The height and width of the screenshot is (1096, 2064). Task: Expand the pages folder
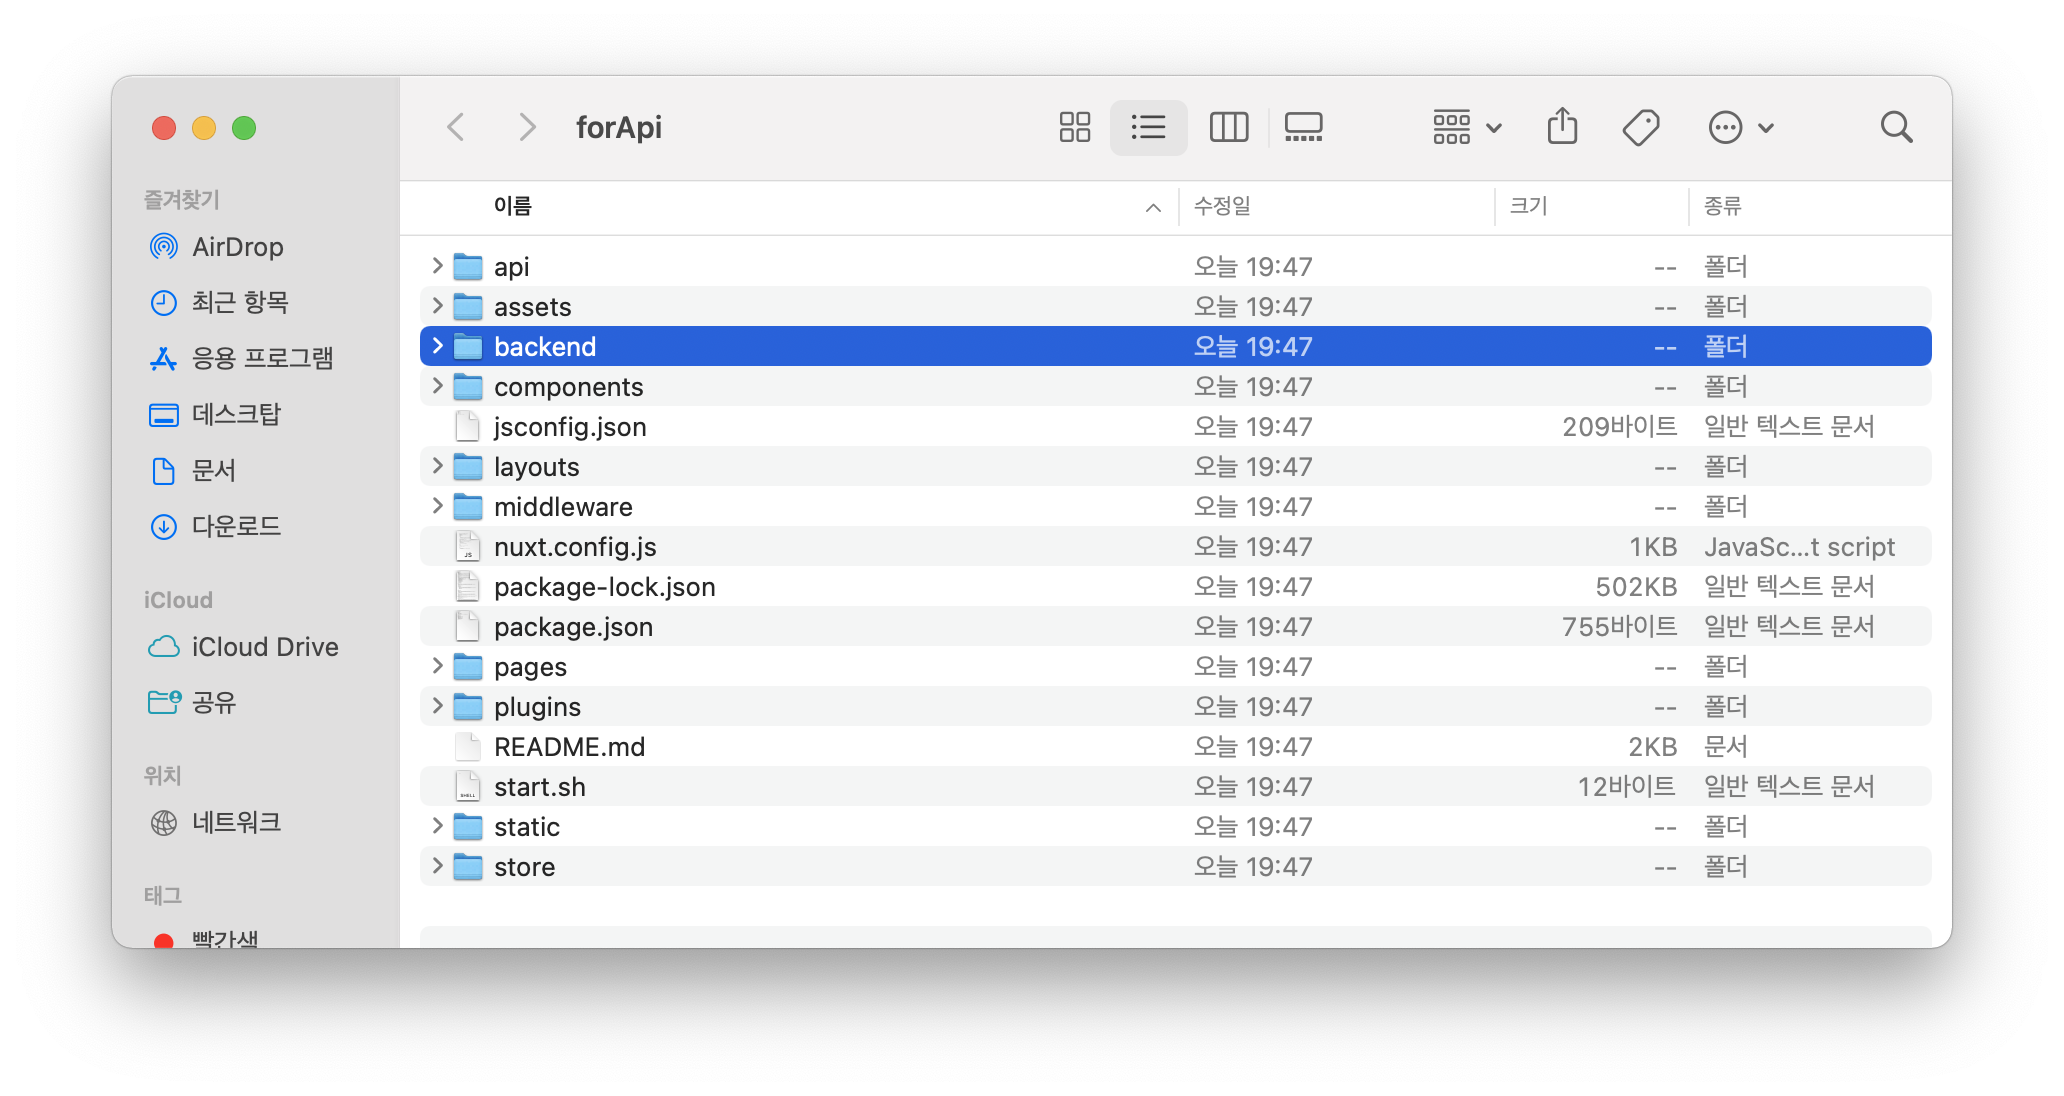pyautogui.click(x=437, y=666)
